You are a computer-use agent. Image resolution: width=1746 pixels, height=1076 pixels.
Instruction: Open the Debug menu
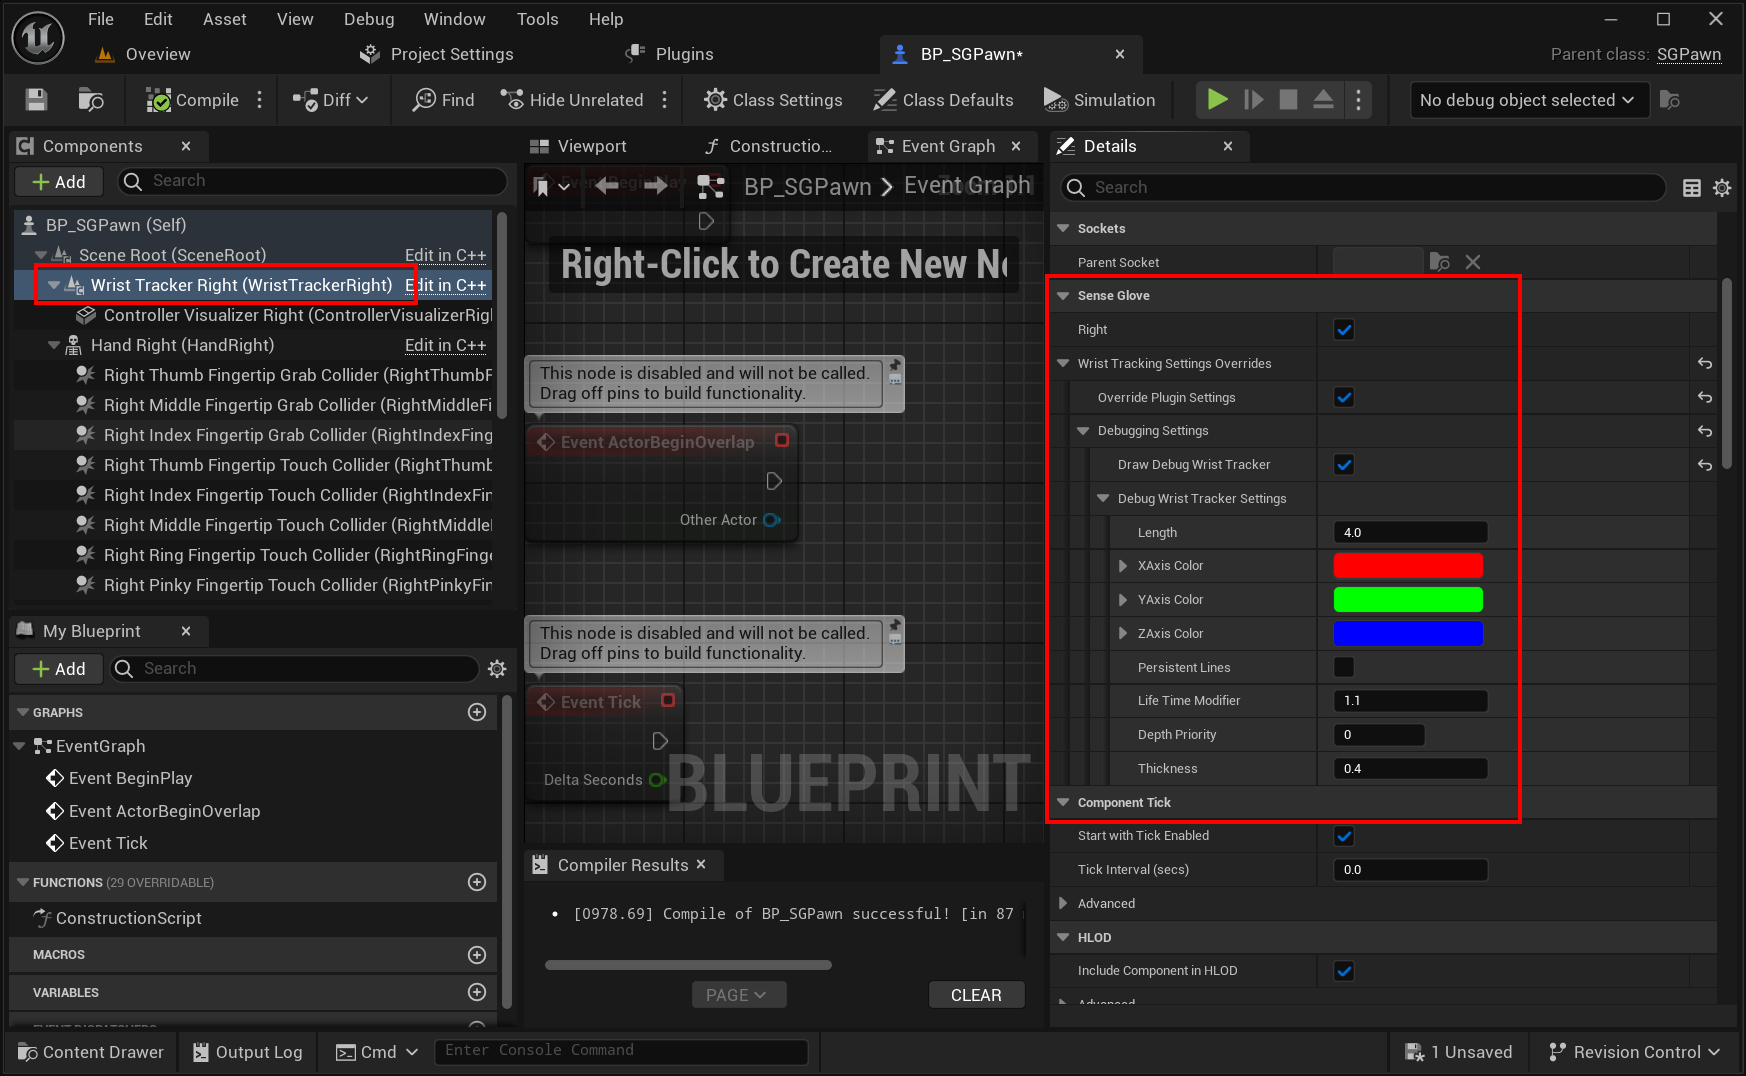(368, 18)
